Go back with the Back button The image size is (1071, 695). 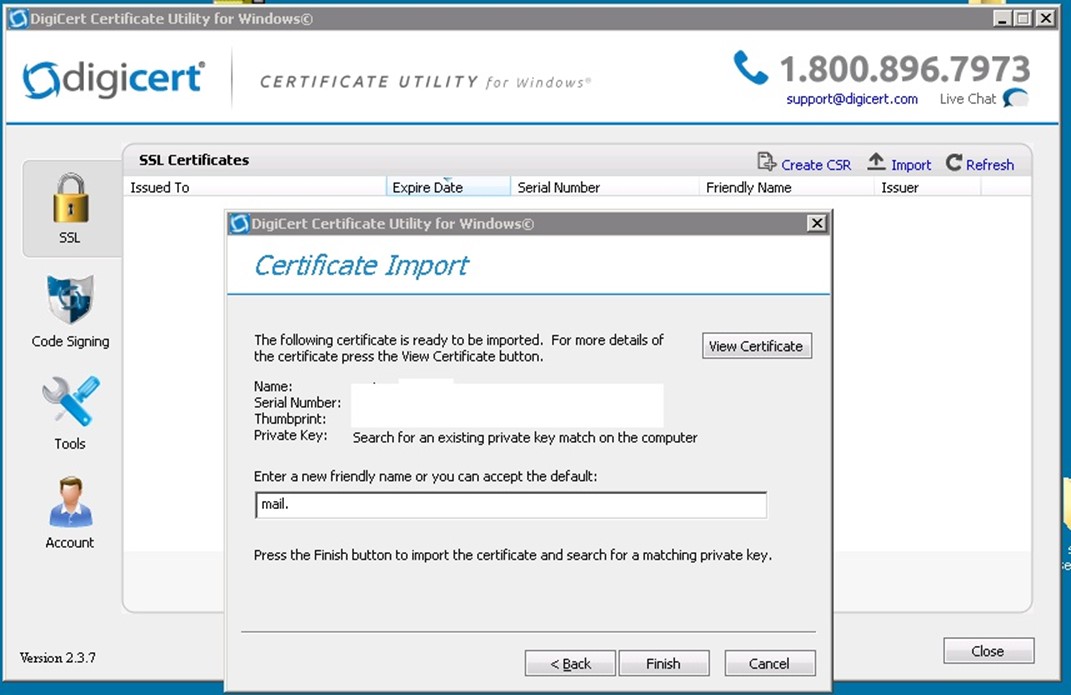pyautogui.click(x=570, y=664)
